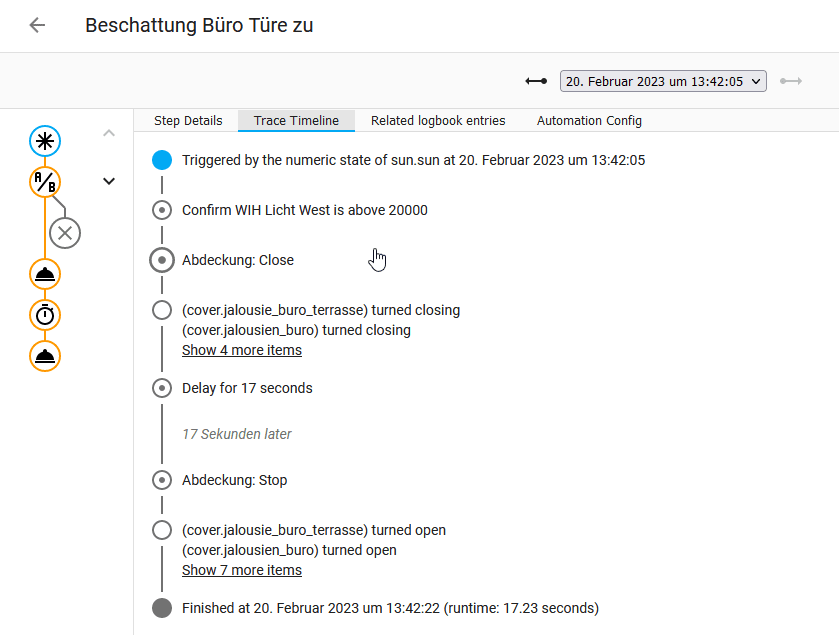Select the delay timer node

[45, 315]
